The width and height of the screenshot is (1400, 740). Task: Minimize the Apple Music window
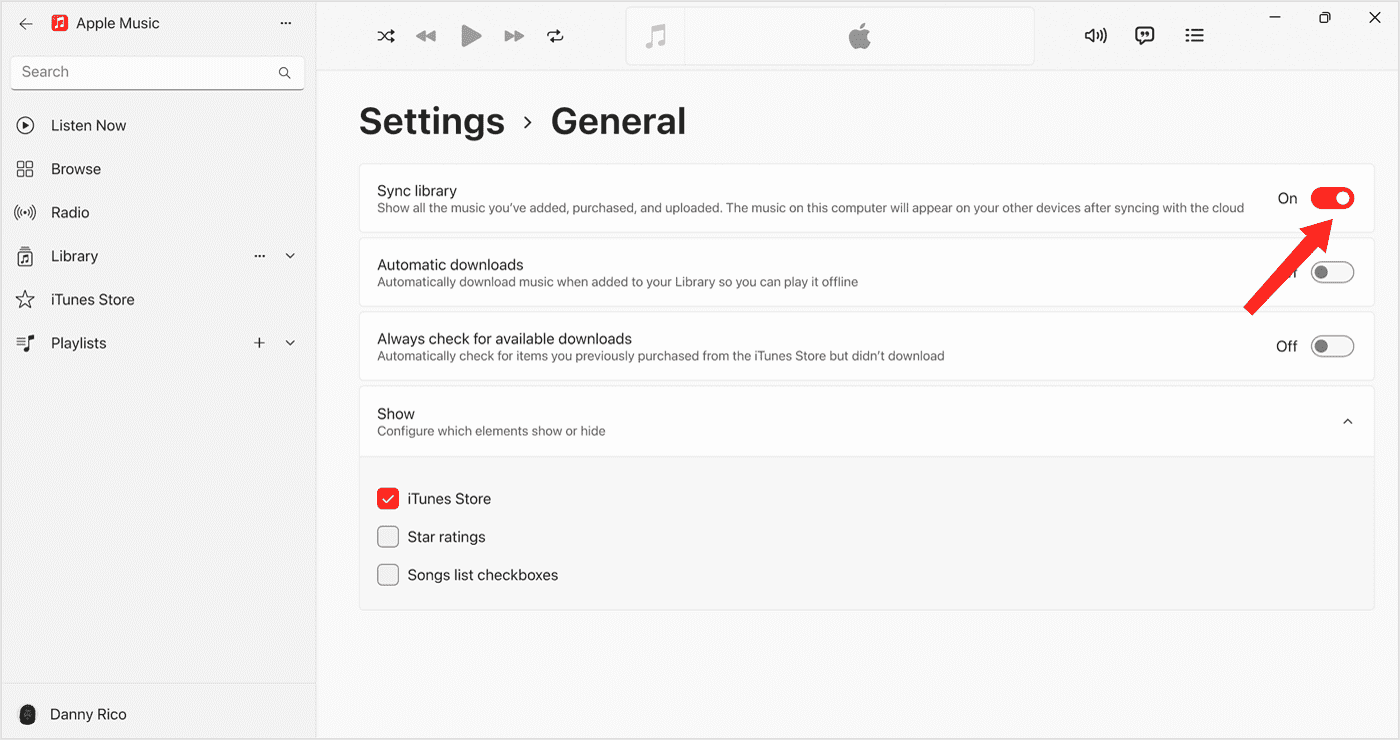1275,17
